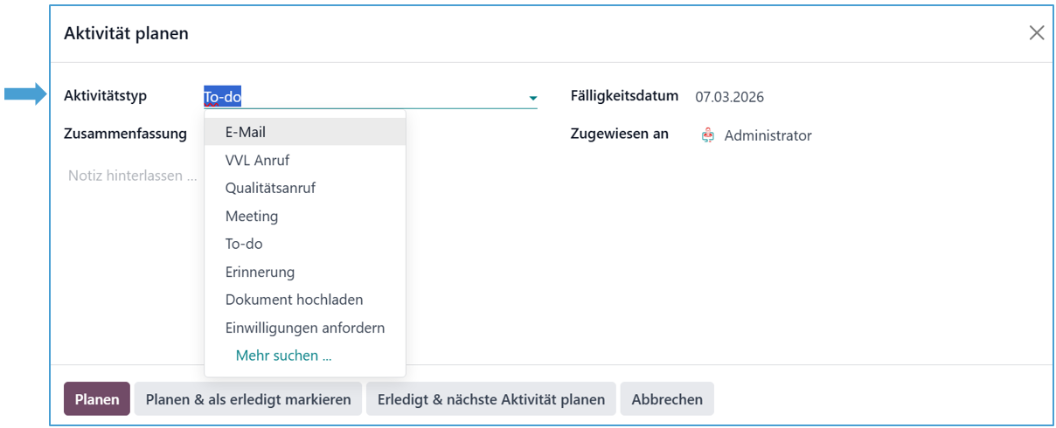
Task: Choose VVL Anruf from the list
Action: [258, 160]
